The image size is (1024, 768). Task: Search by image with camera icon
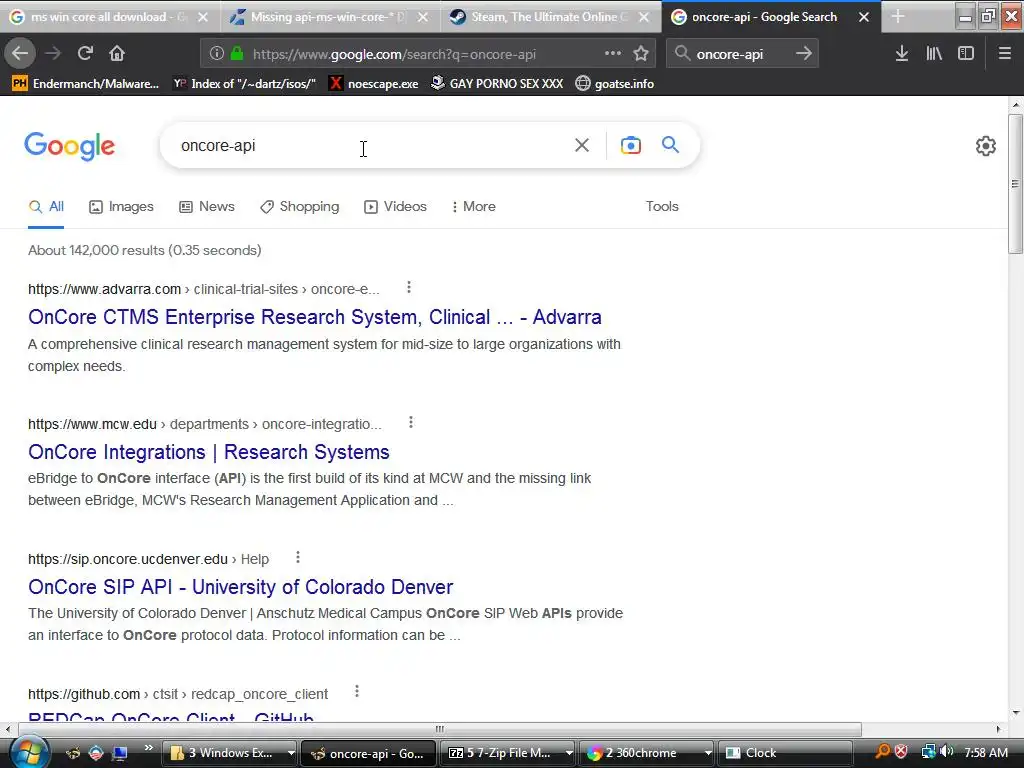point(631,145)
